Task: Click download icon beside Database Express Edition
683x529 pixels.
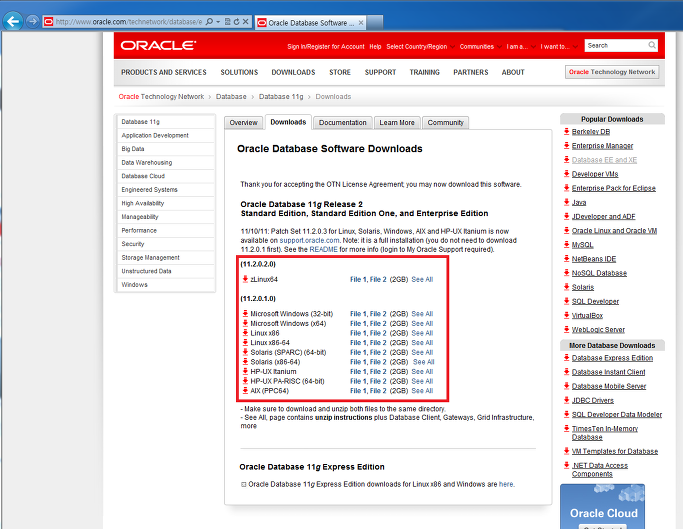Action: pyautogui.click(x=566, y=358)
